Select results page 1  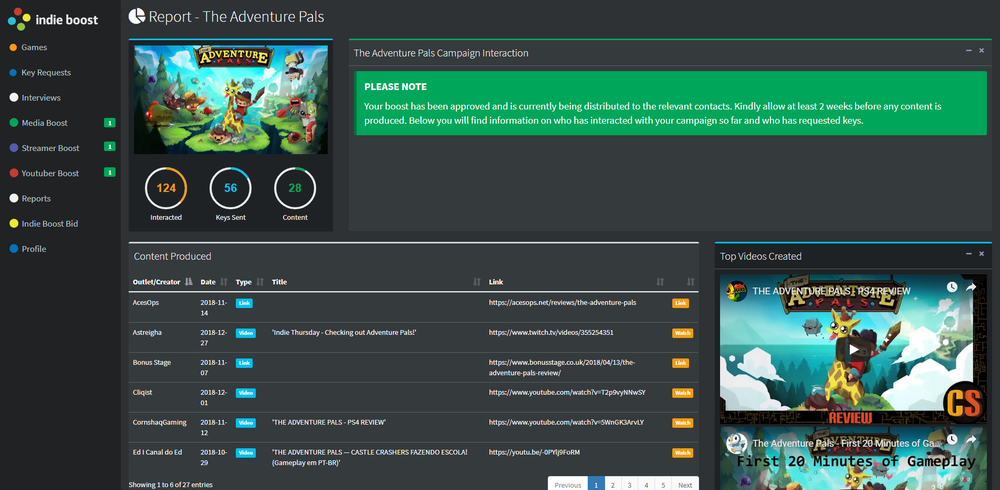click(x=596, y=485)
